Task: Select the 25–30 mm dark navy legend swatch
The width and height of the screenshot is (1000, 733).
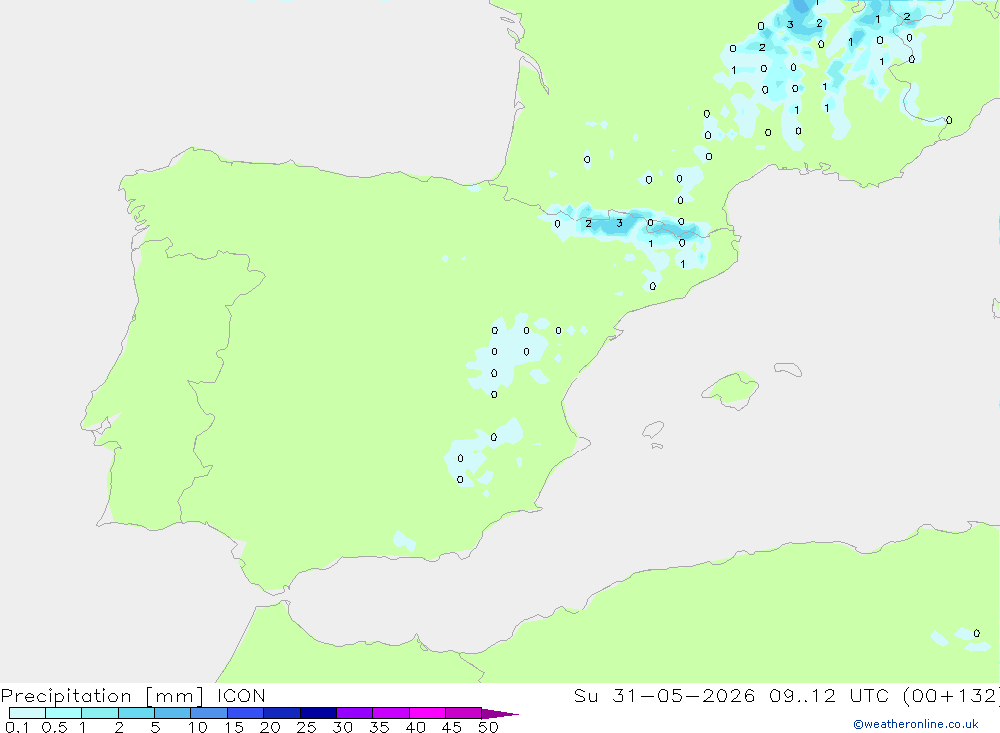Action: [318, 713]
